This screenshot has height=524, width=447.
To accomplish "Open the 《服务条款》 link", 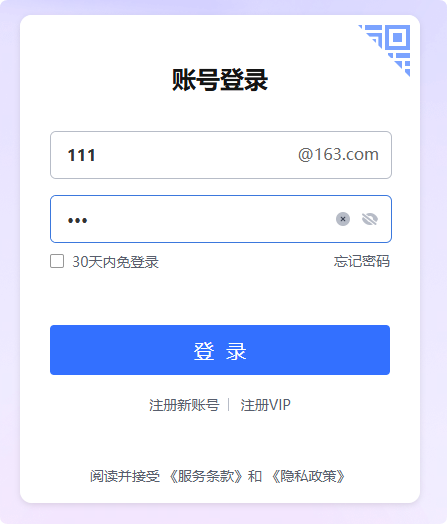I will click(x=206, y=476).
